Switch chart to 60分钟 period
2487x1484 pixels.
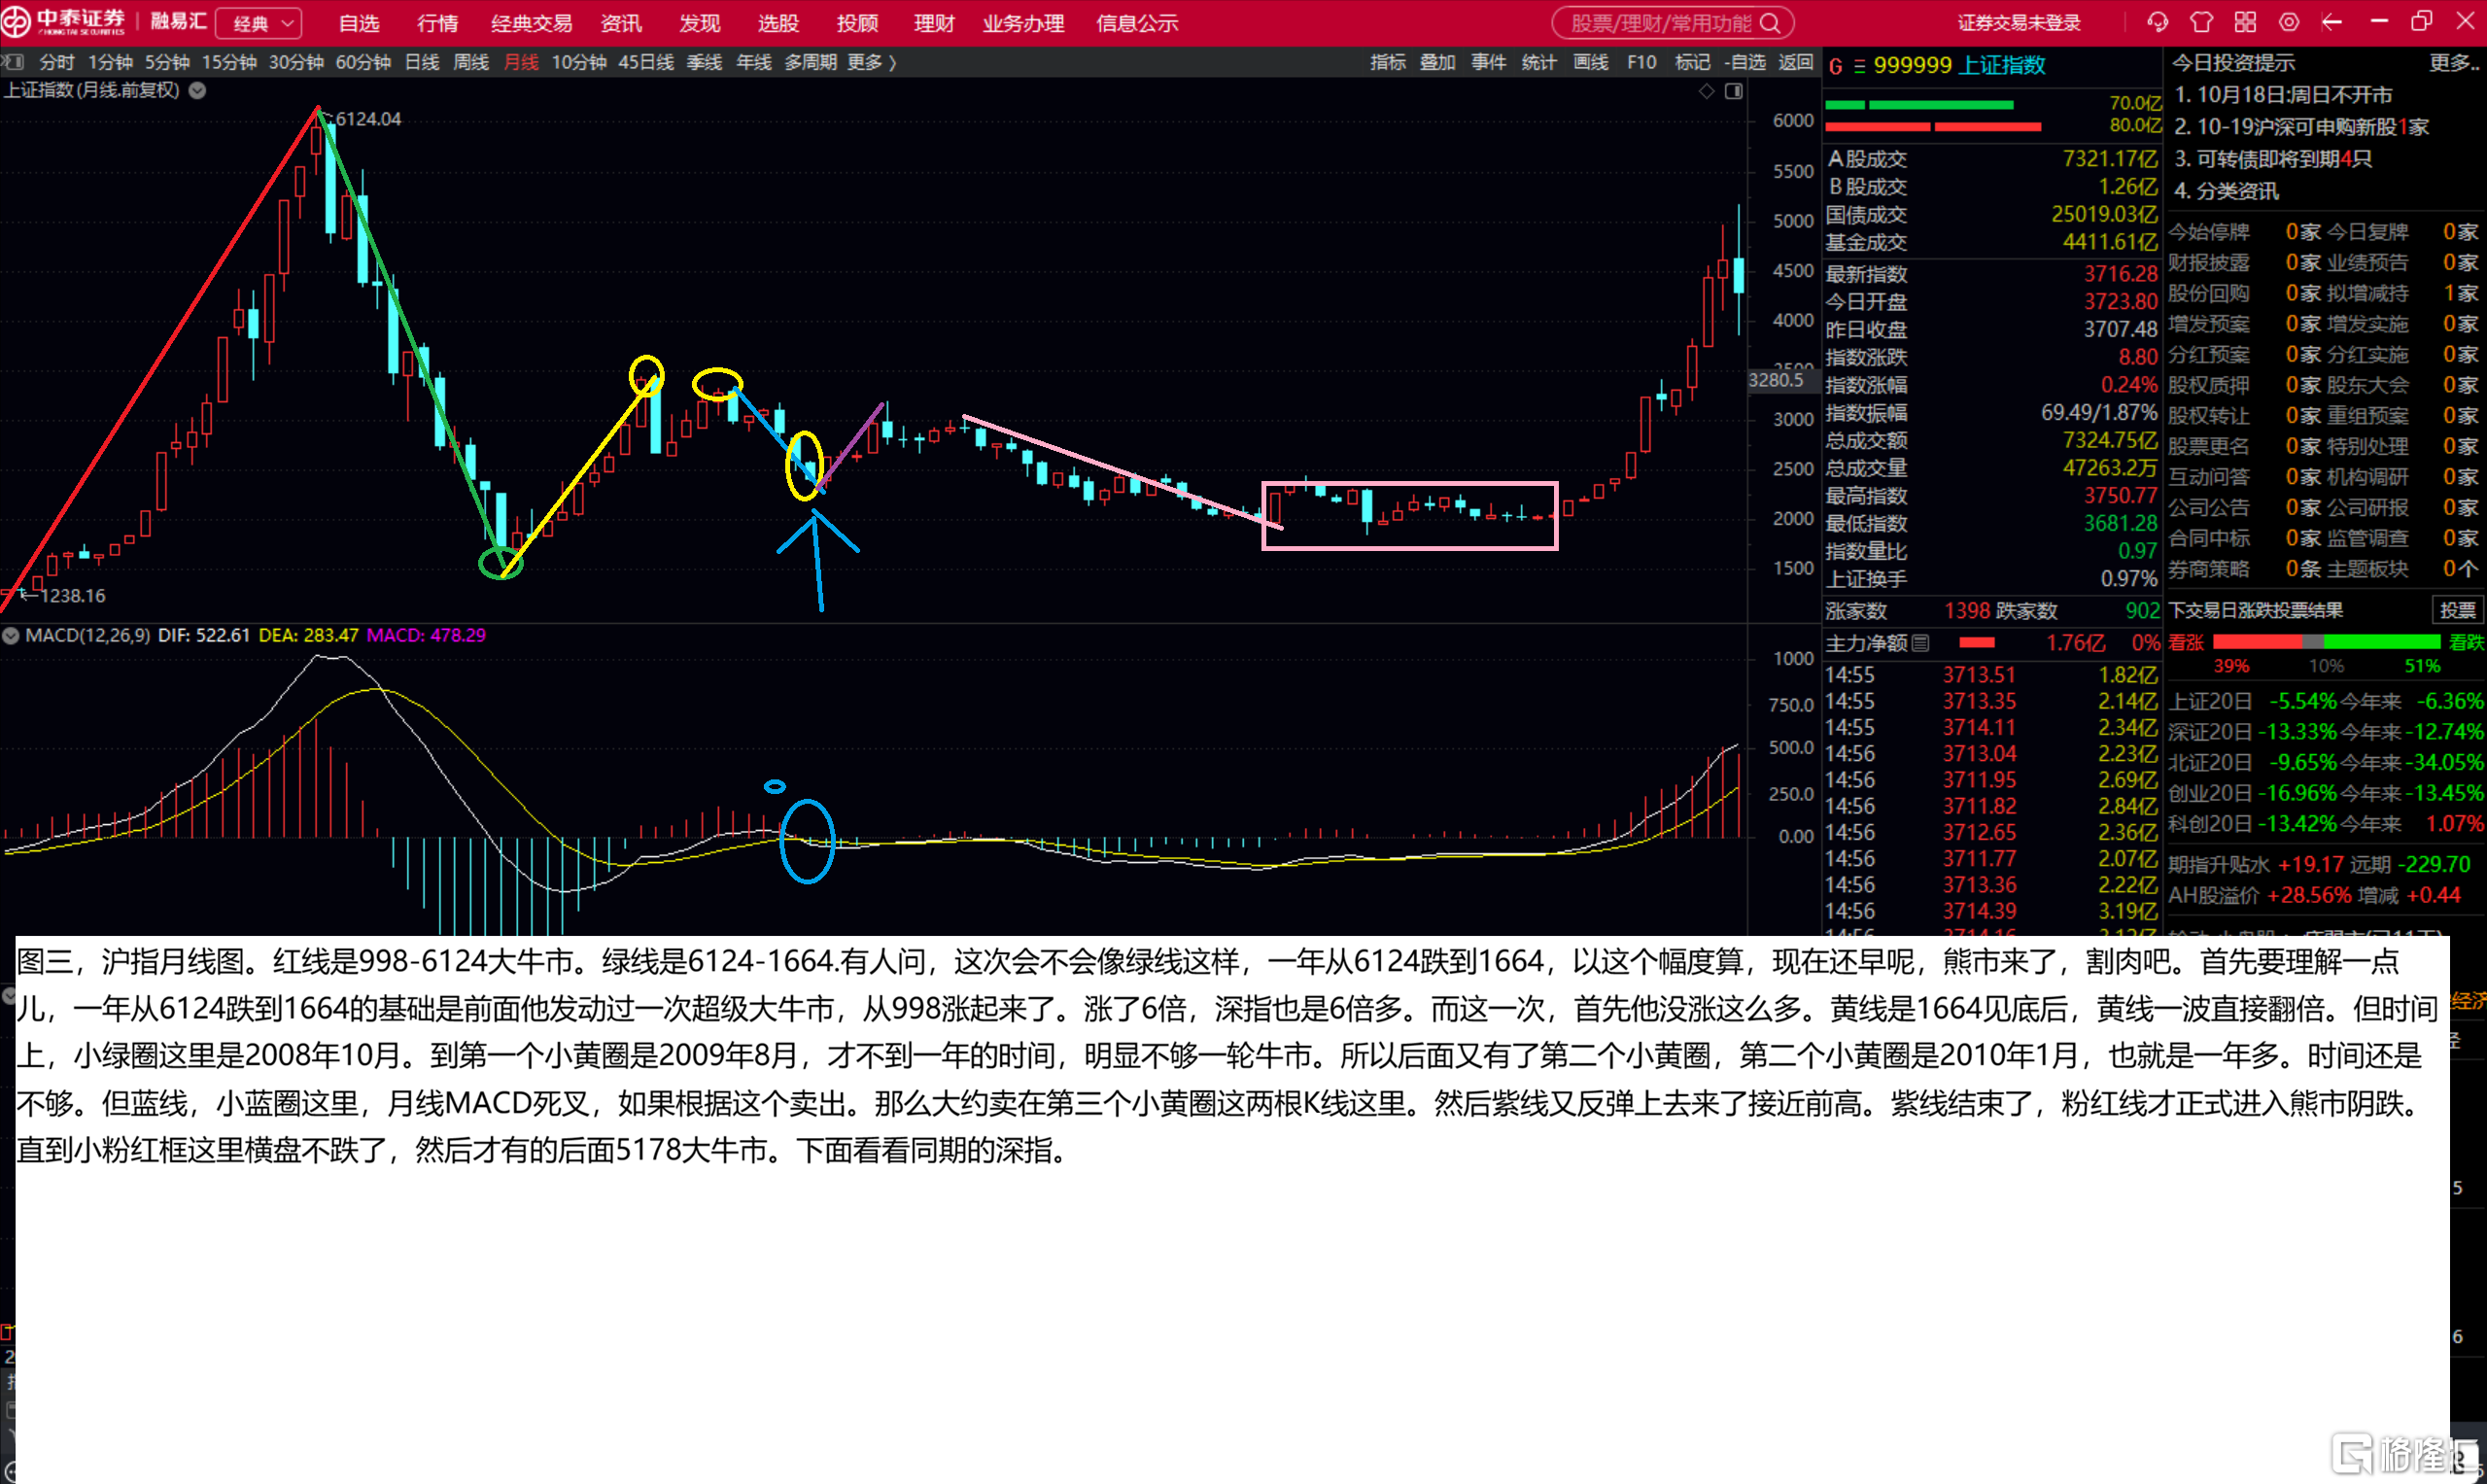click(363, 62)
